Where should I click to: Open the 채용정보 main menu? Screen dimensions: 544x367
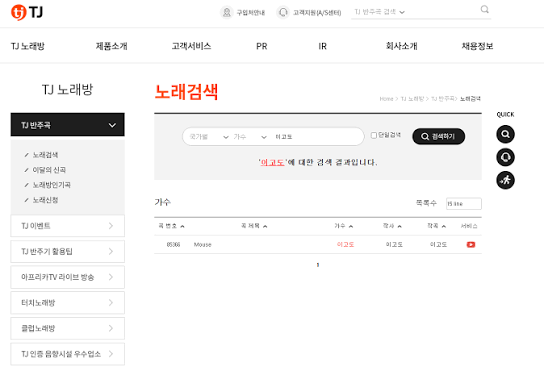point(477,46)
